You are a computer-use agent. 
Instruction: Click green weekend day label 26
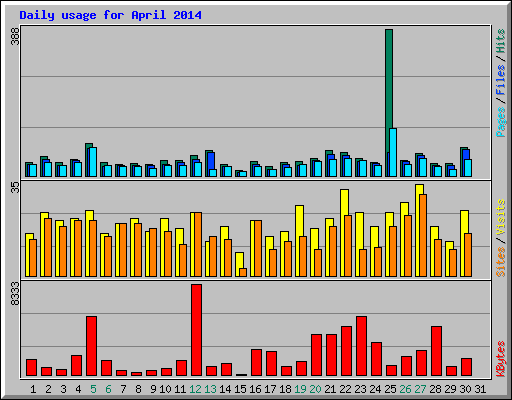pos(405,389)
